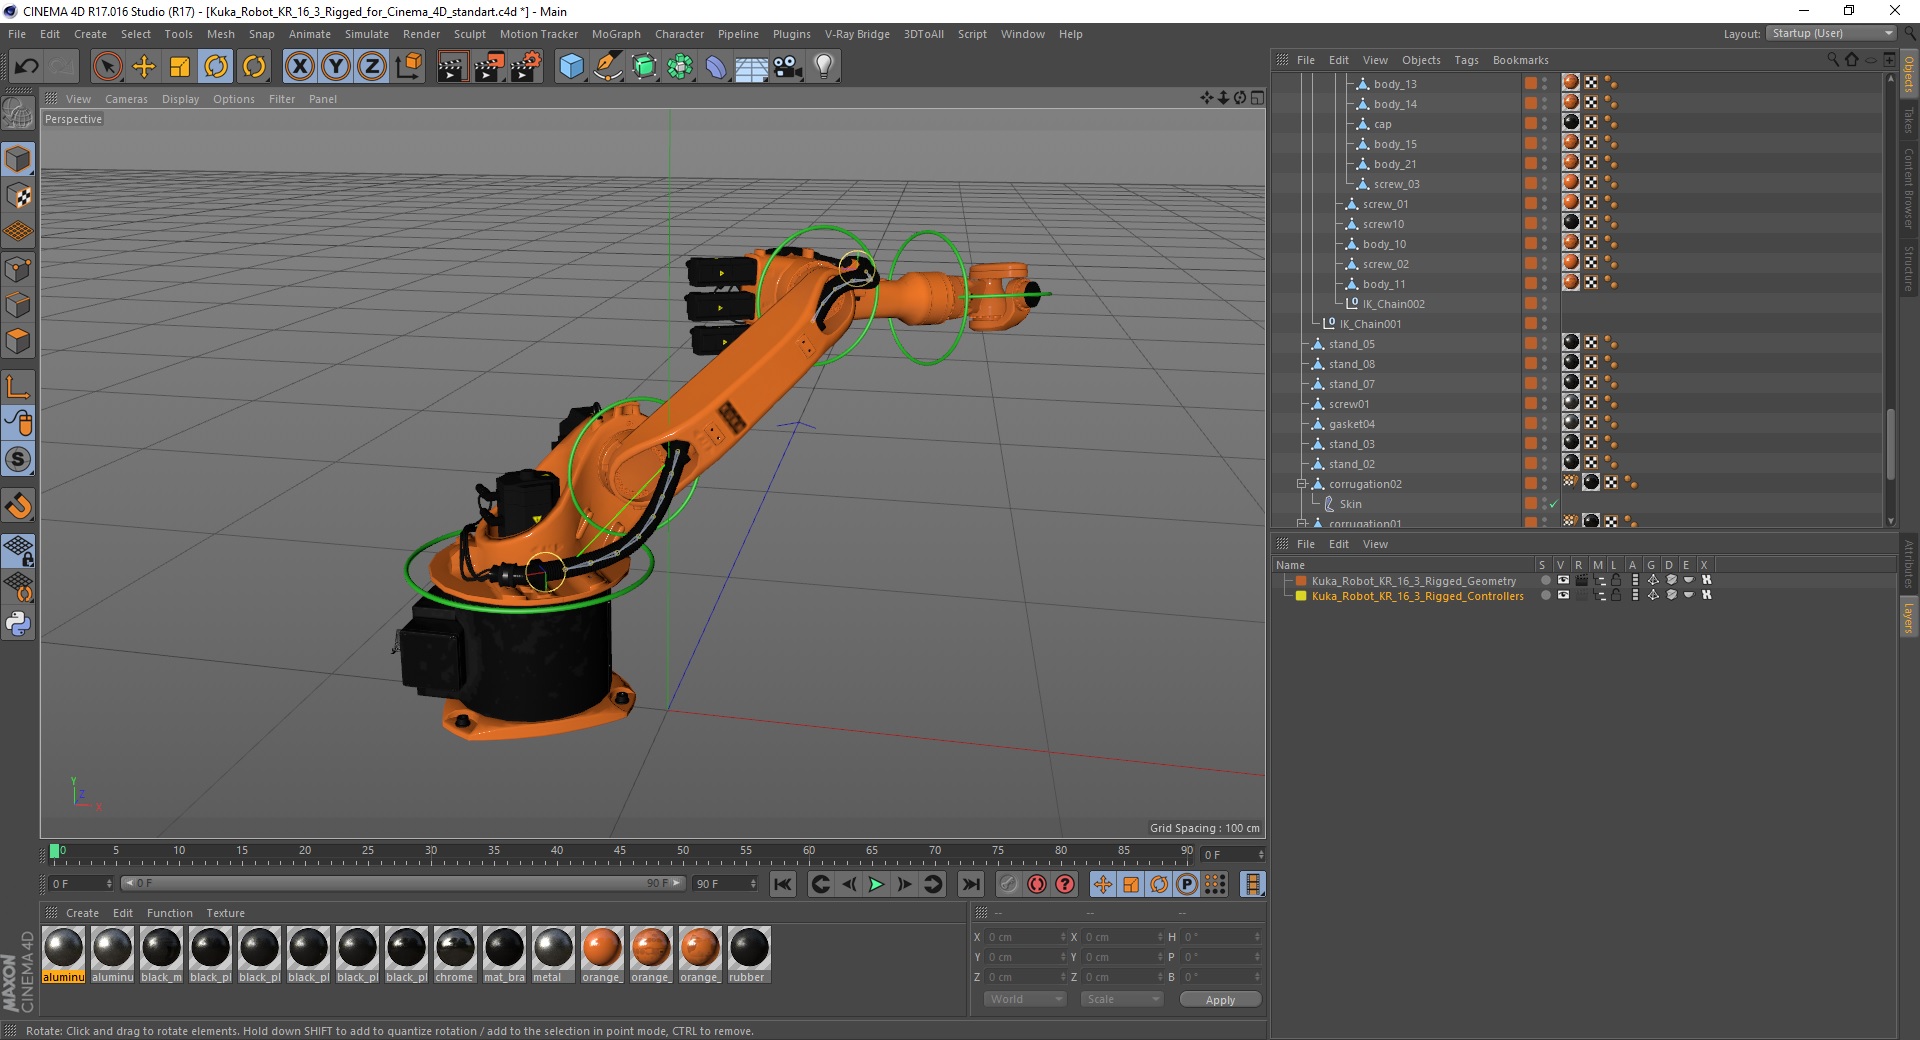The height and width of the screenshot is (1040, 1920).
Task: Open viewport Cameras menu
Action: (126, 99)
